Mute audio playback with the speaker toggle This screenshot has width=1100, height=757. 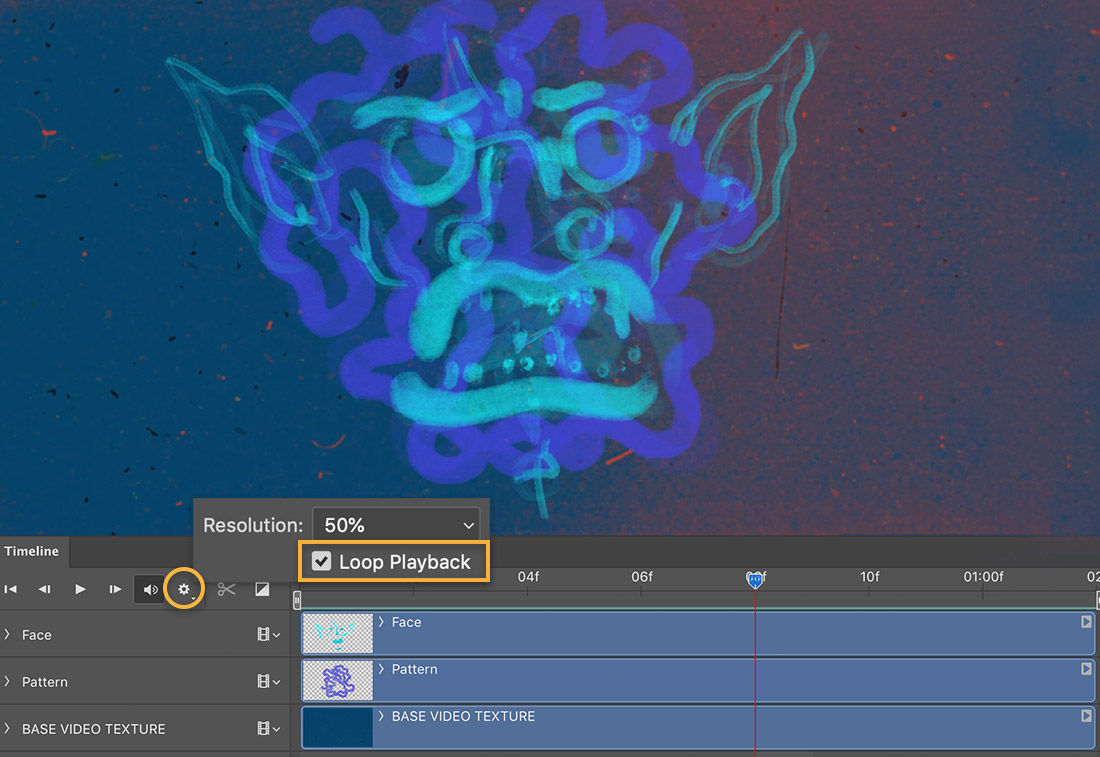click(x=149, y=589)
